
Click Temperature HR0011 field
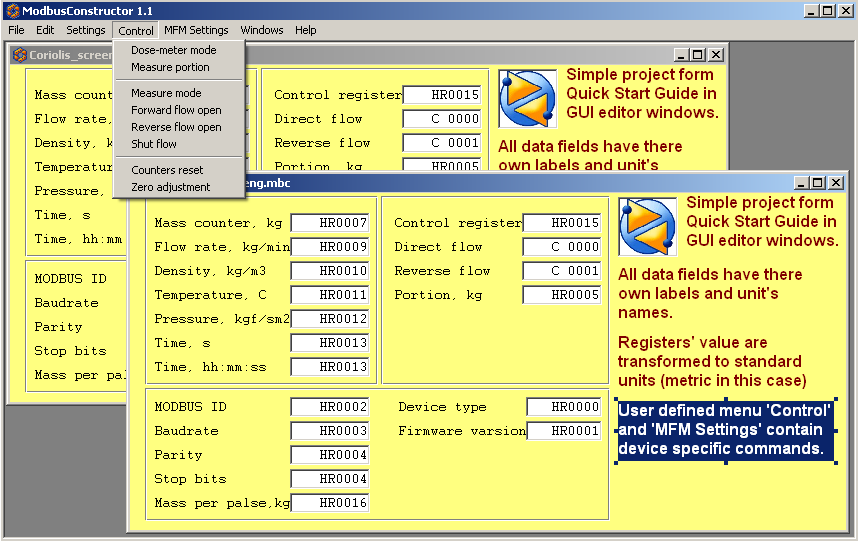pyautogui.click(x=330, y=295)
